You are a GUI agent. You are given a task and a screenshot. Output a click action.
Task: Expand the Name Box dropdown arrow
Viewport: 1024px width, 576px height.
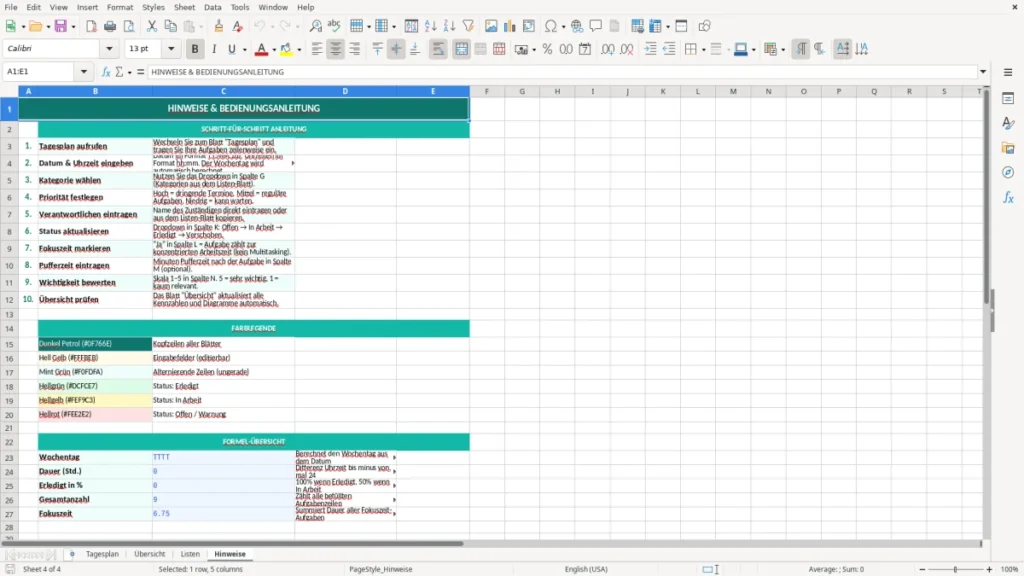(84, 72)
